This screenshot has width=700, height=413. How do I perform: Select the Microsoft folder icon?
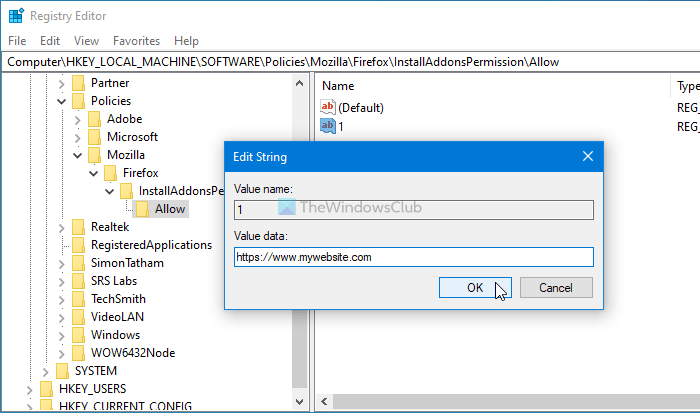pos(95,137)
